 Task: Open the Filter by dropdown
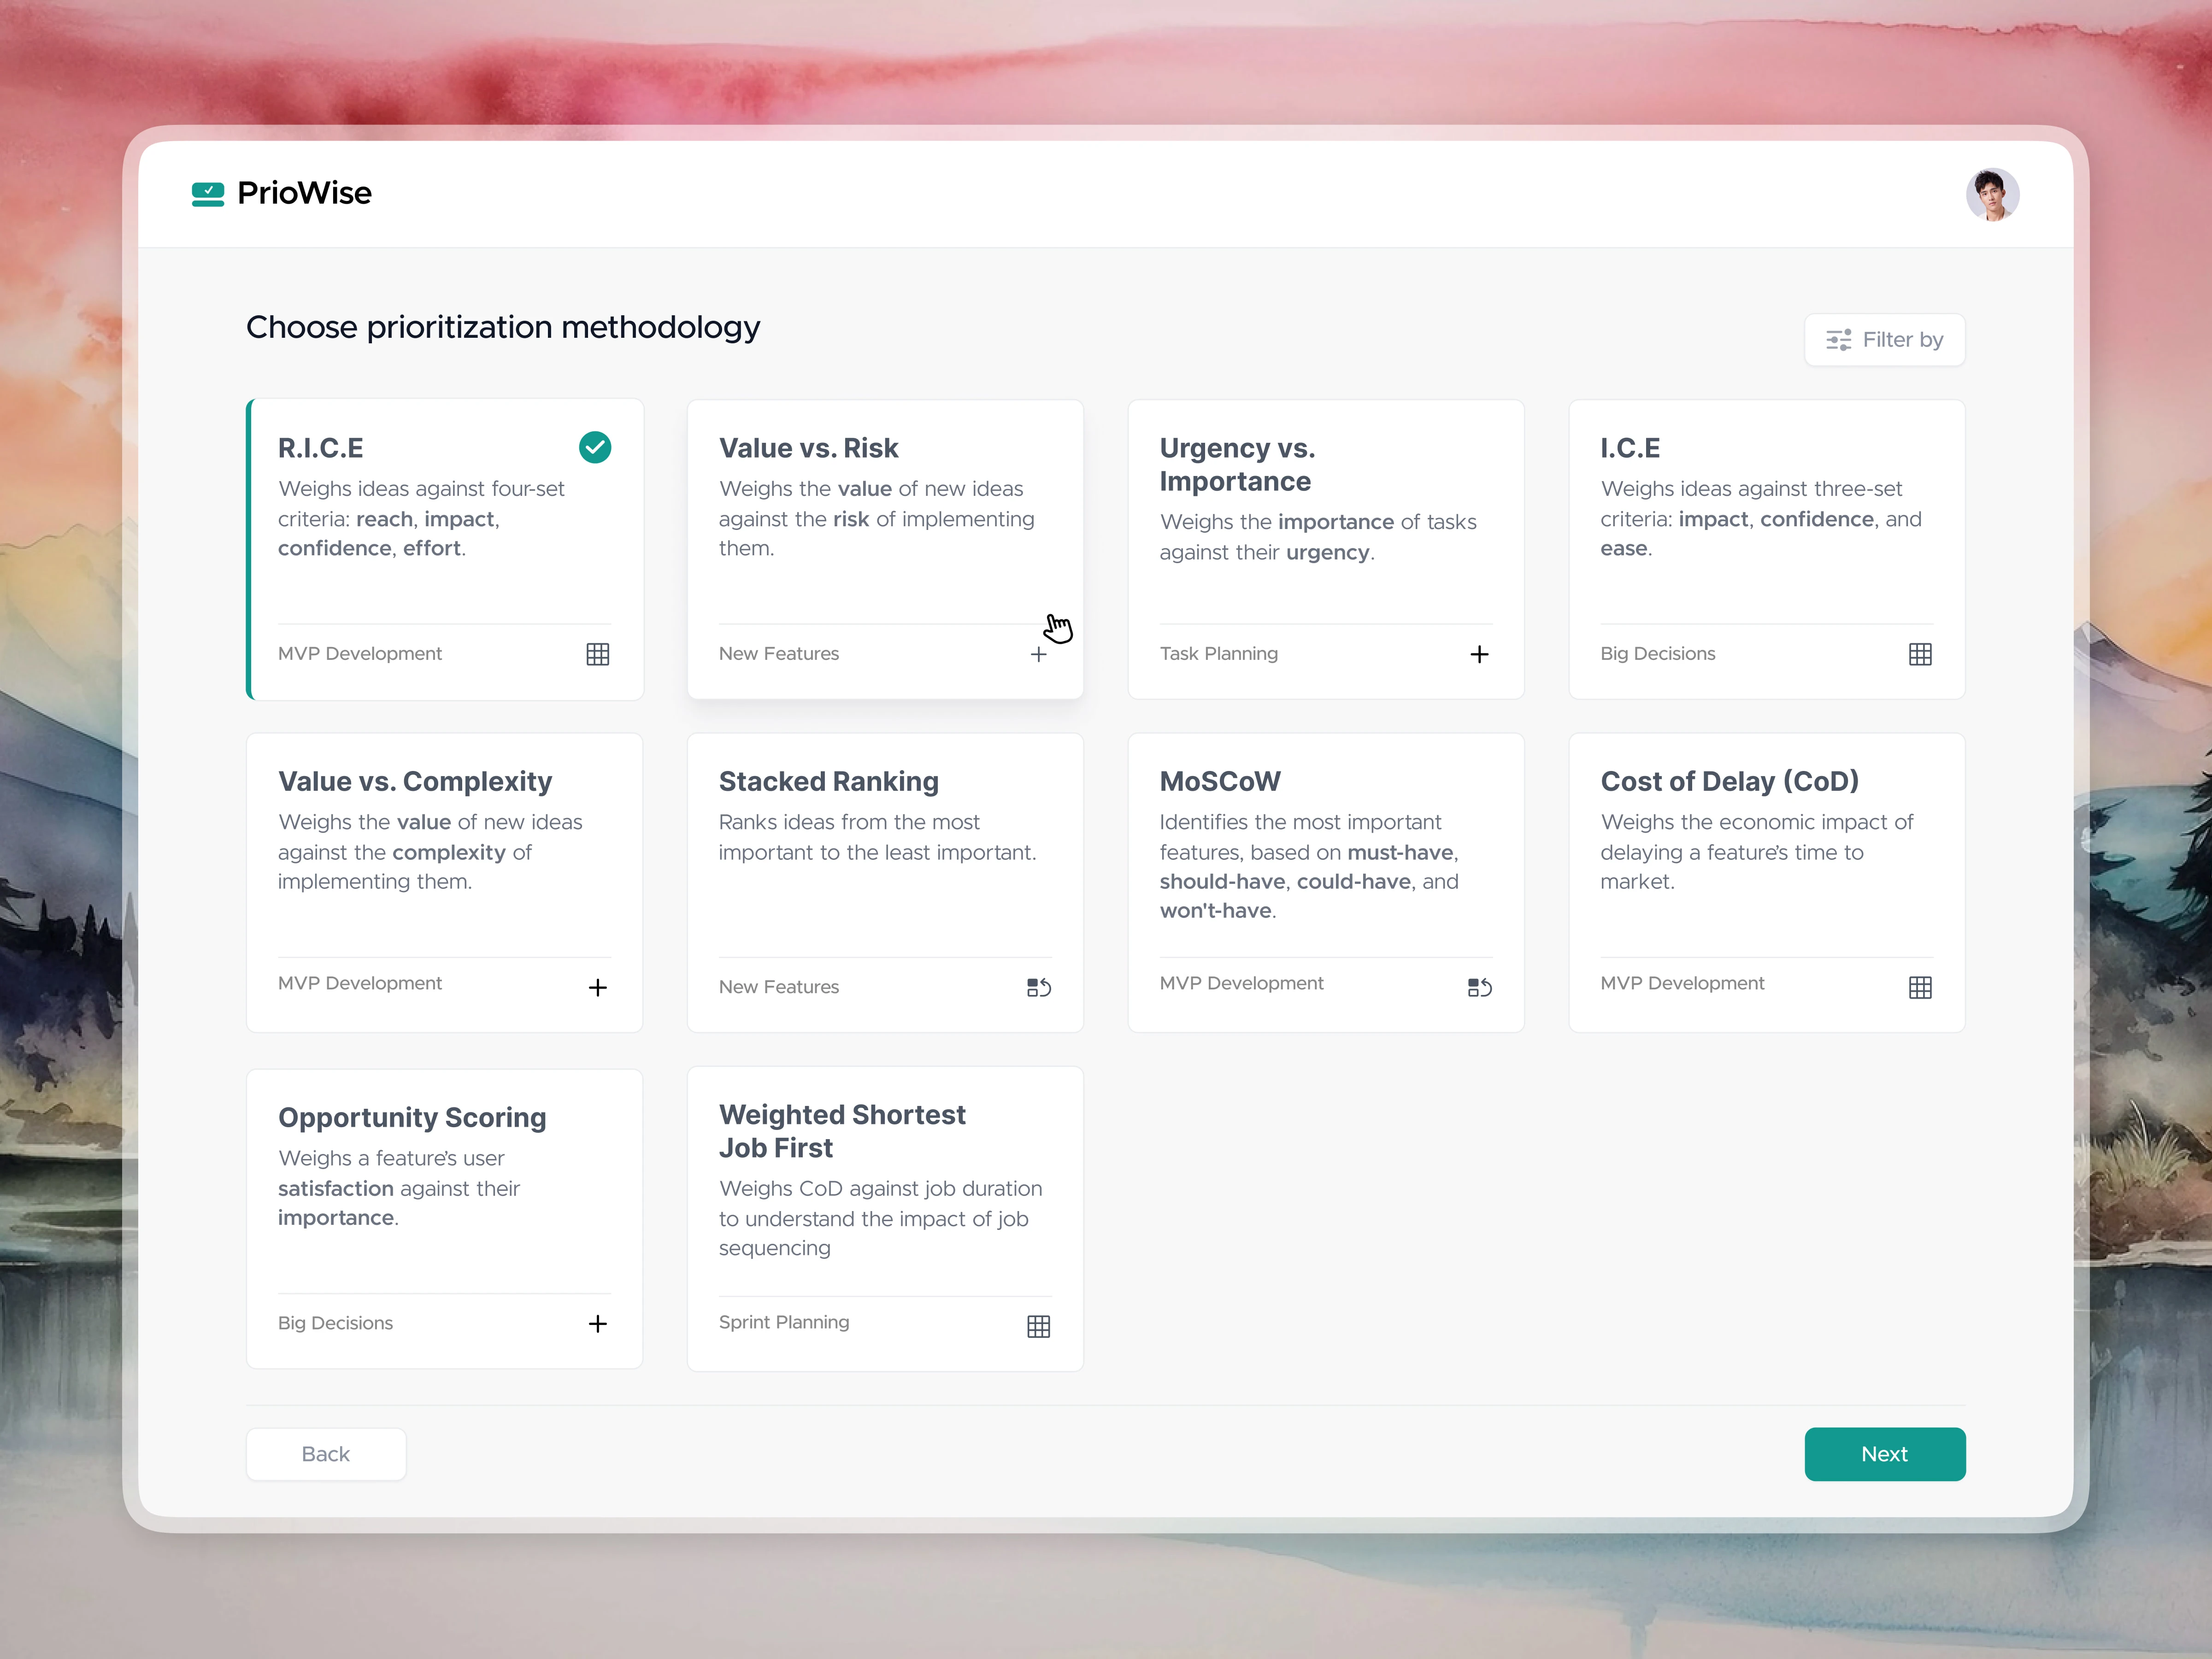point(1884,340)
